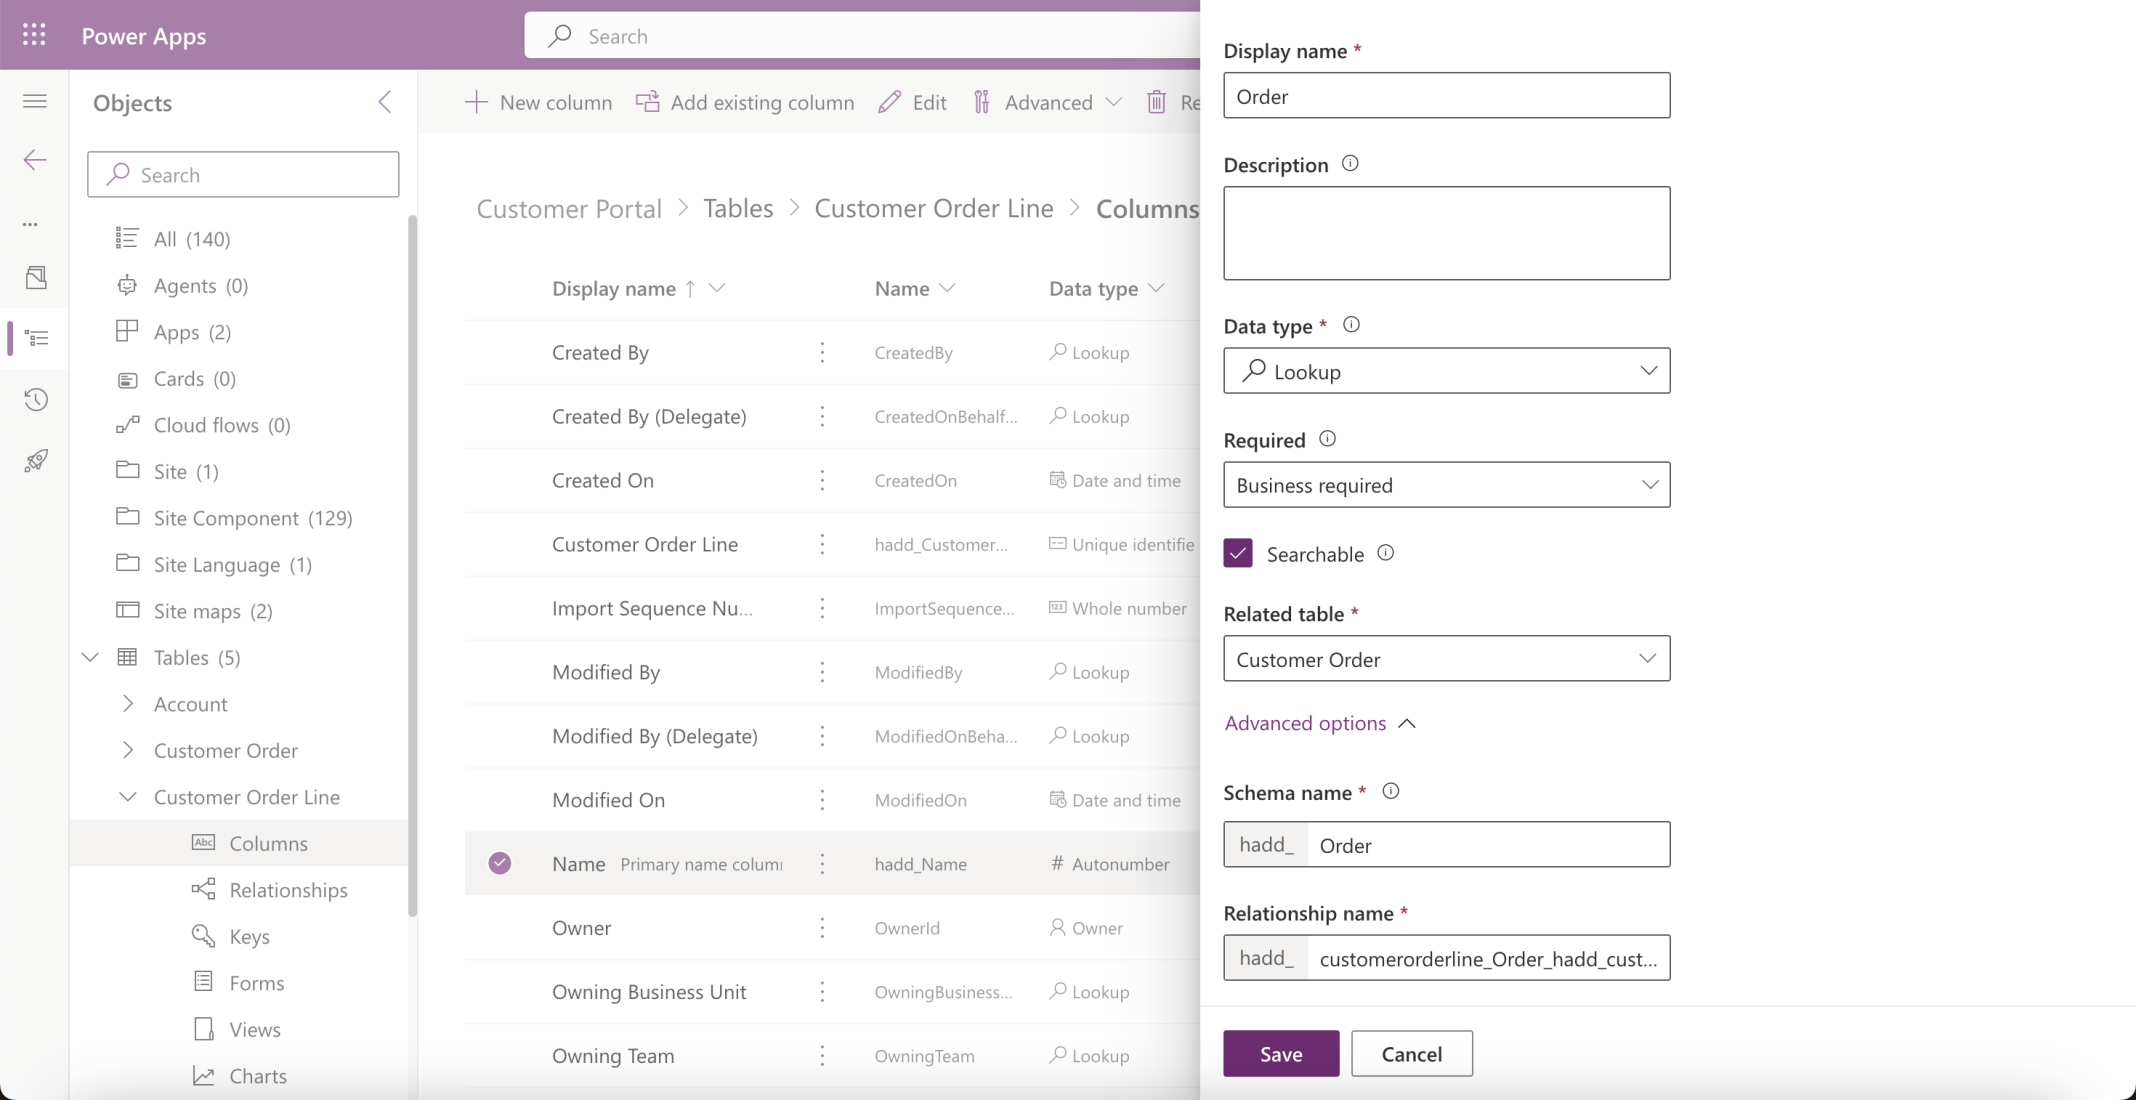Click the Schema name info icon
Viewport: 2136px width, 1100px height.
point(1390,791)
